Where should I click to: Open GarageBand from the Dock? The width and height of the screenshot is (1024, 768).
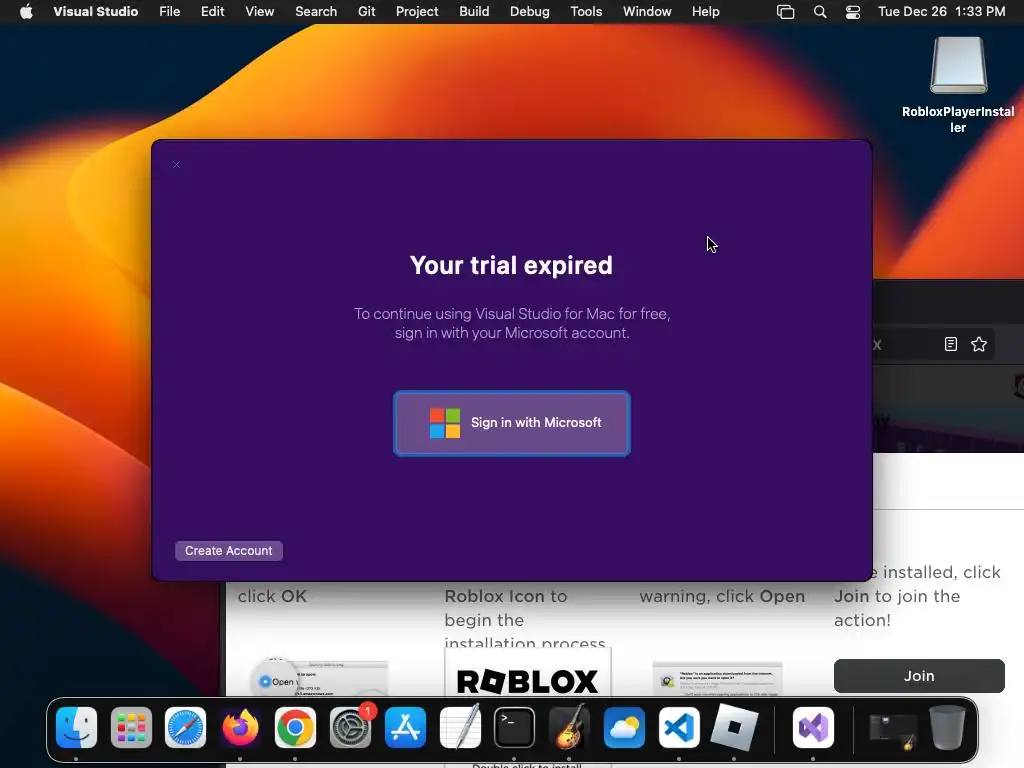coord(569,728)
